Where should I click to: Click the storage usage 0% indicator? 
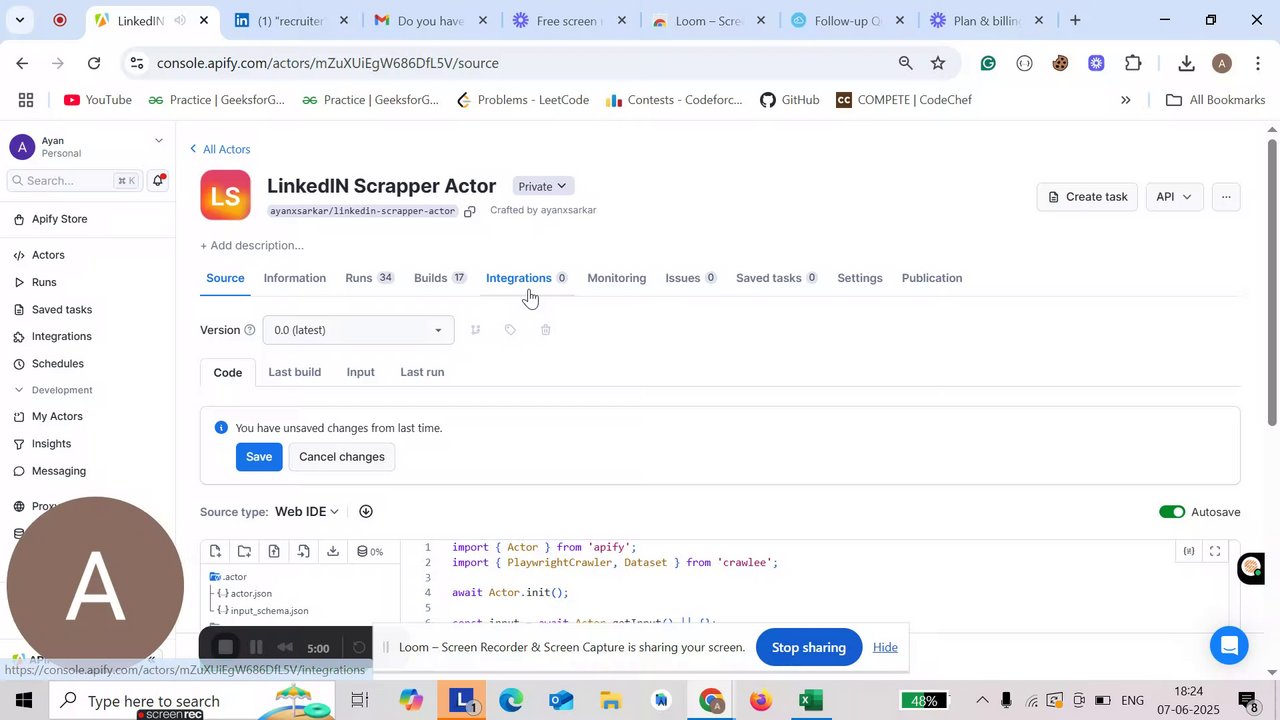tap(370, 551)
